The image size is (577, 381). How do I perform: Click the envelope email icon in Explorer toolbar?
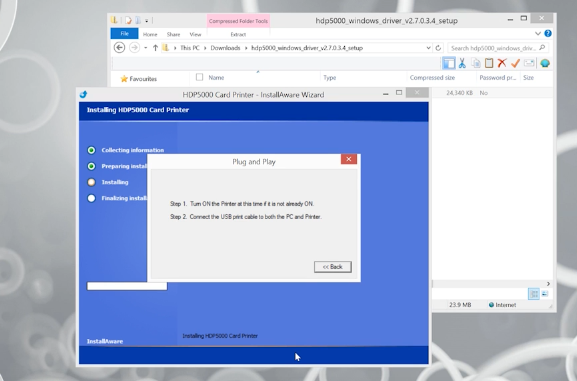pyautogui.click(x=529, y=63)
